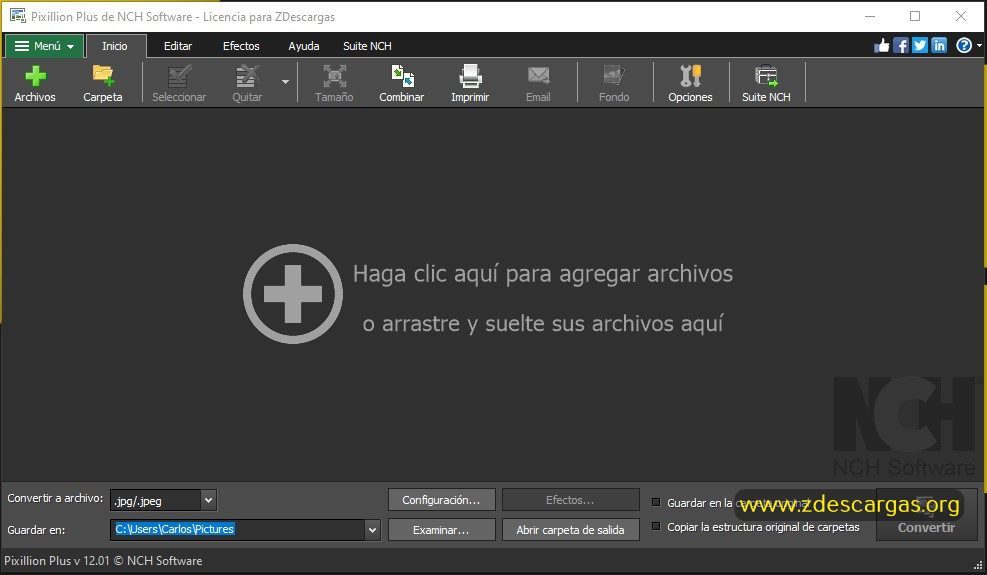Click the Efectos... button
The image size is (987, 575).
tap(570, 500)
